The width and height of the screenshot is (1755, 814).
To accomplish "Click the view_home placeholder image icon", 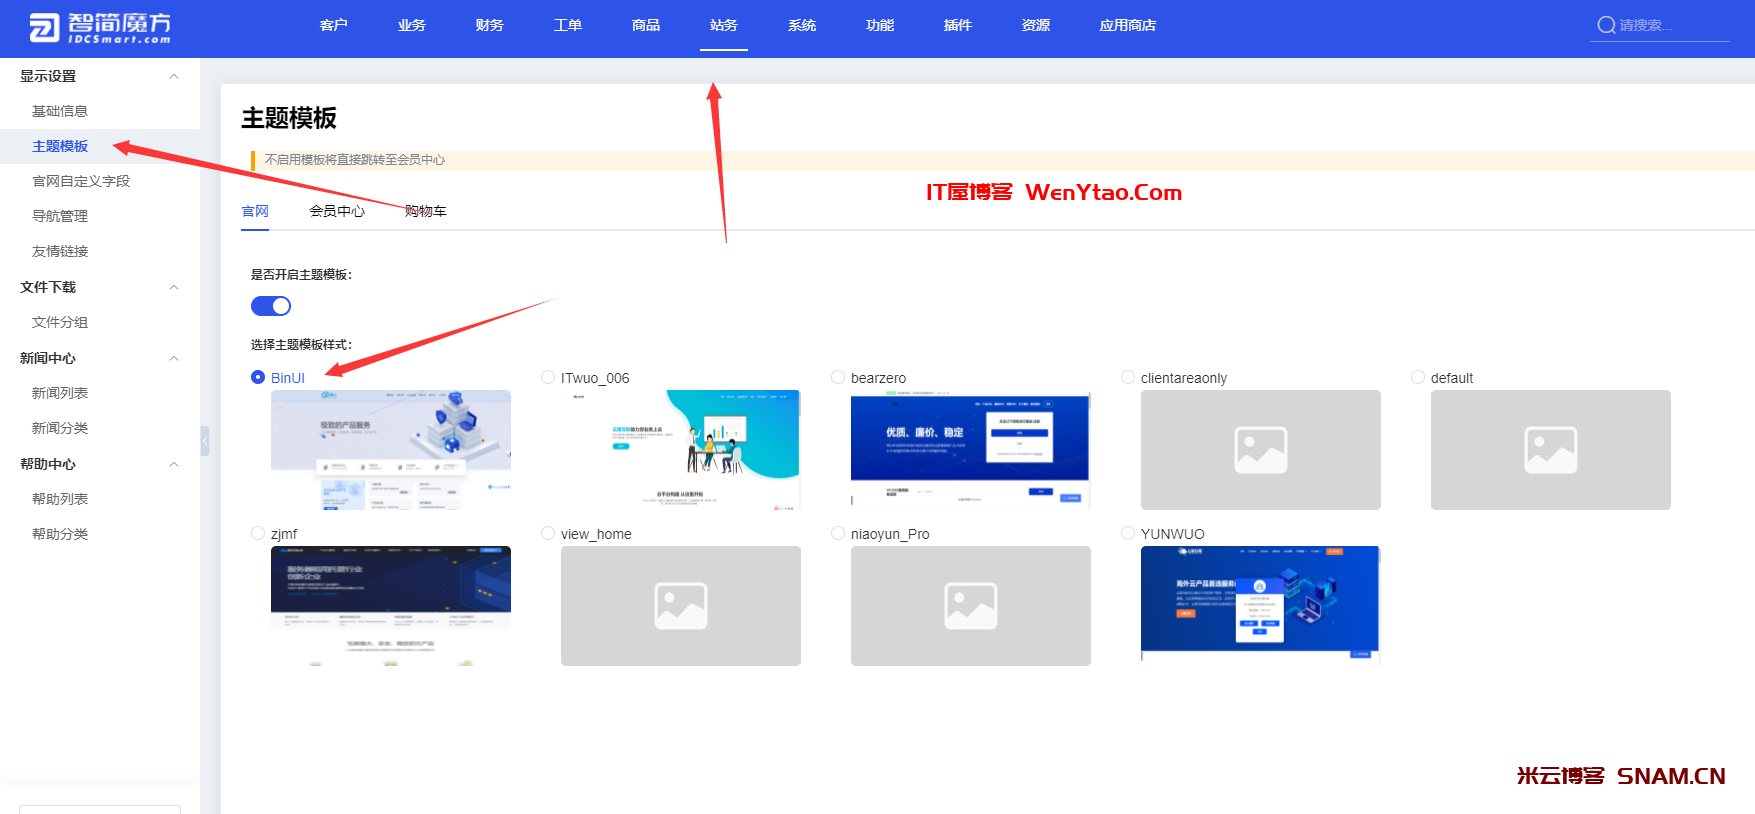I will [x=680, y=606].
